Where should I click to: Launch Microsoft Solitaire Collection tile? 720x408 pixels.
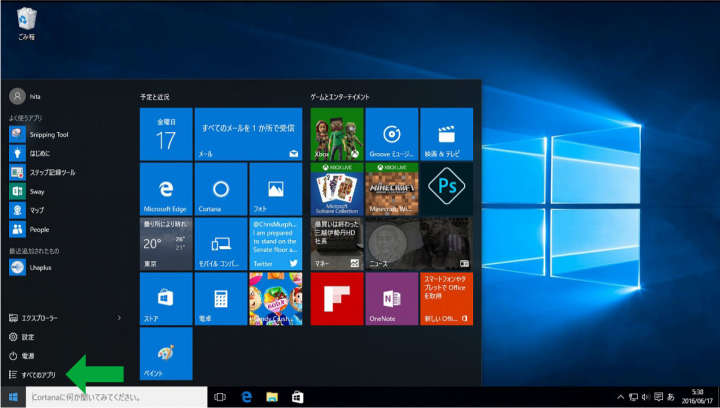[337, 189]
